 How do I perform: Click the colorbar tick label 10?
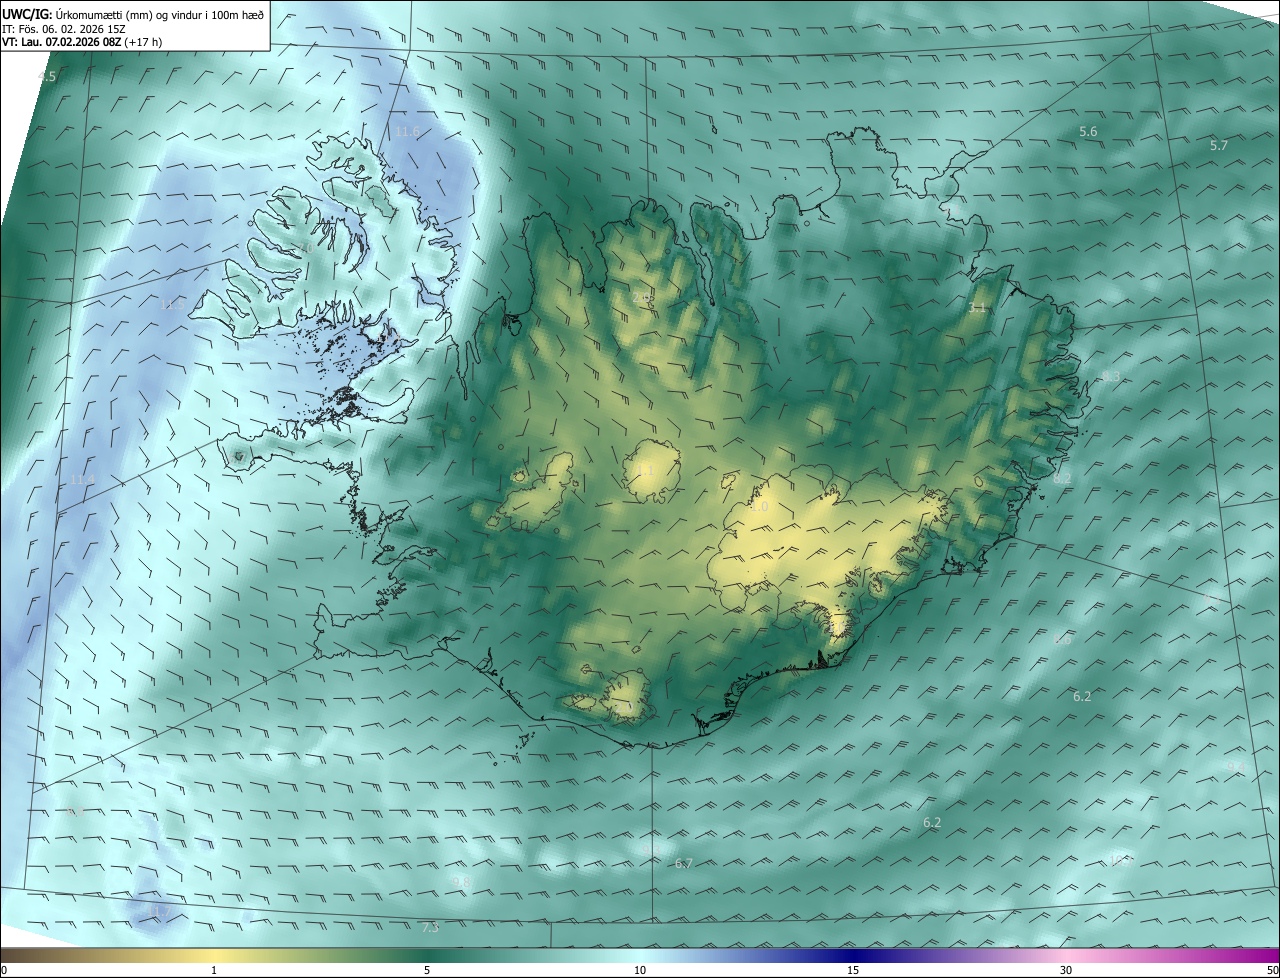point(640,970)
